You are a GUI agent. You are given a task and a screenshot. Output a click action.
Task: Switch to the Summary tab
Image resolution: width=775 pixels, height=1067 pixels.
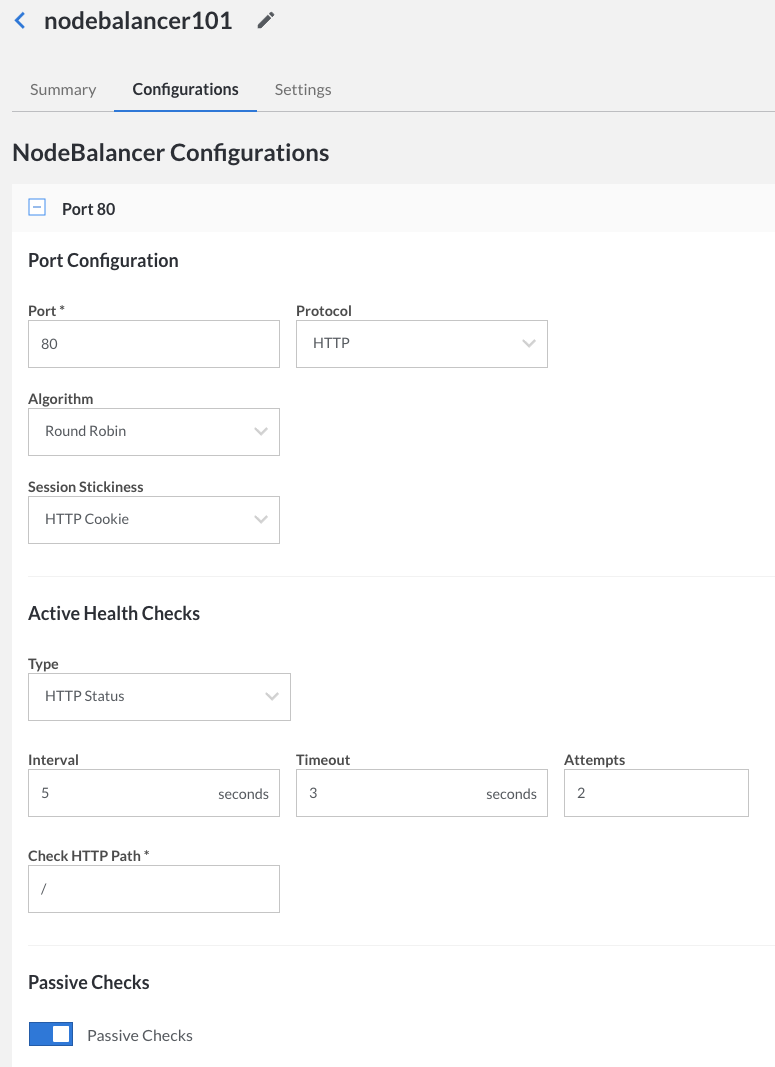[x=62, y=89]
